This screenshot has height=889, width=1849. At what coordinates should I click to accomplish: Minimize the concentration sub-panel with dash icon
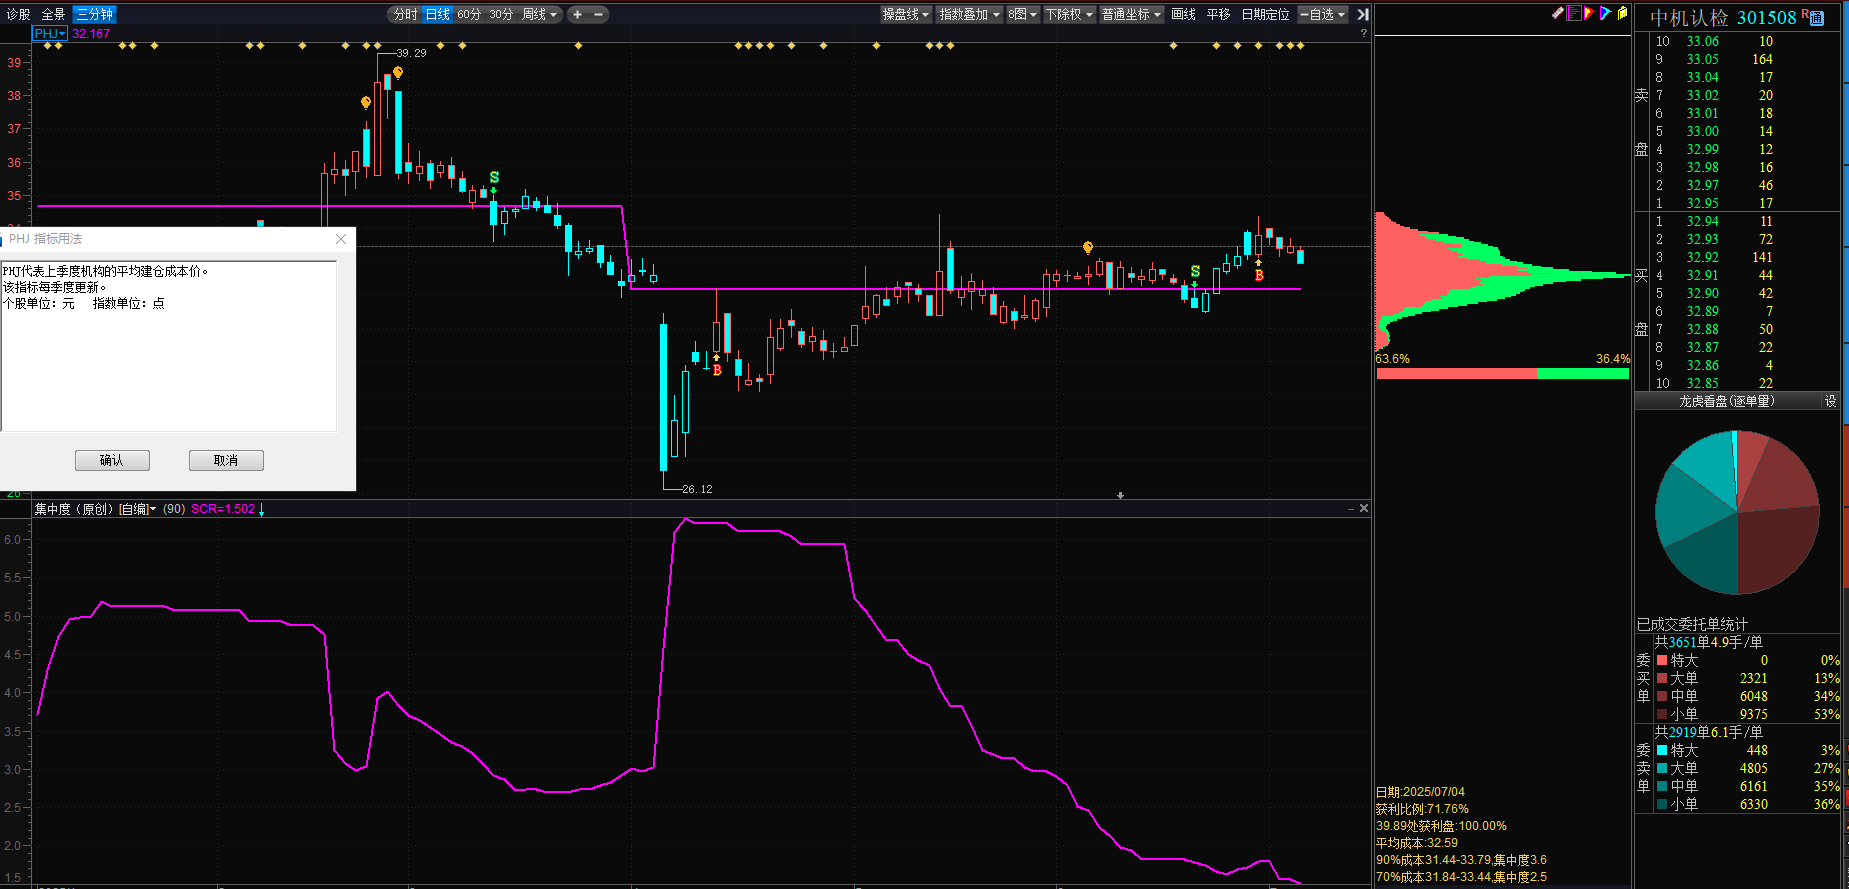click(1350, 509)
